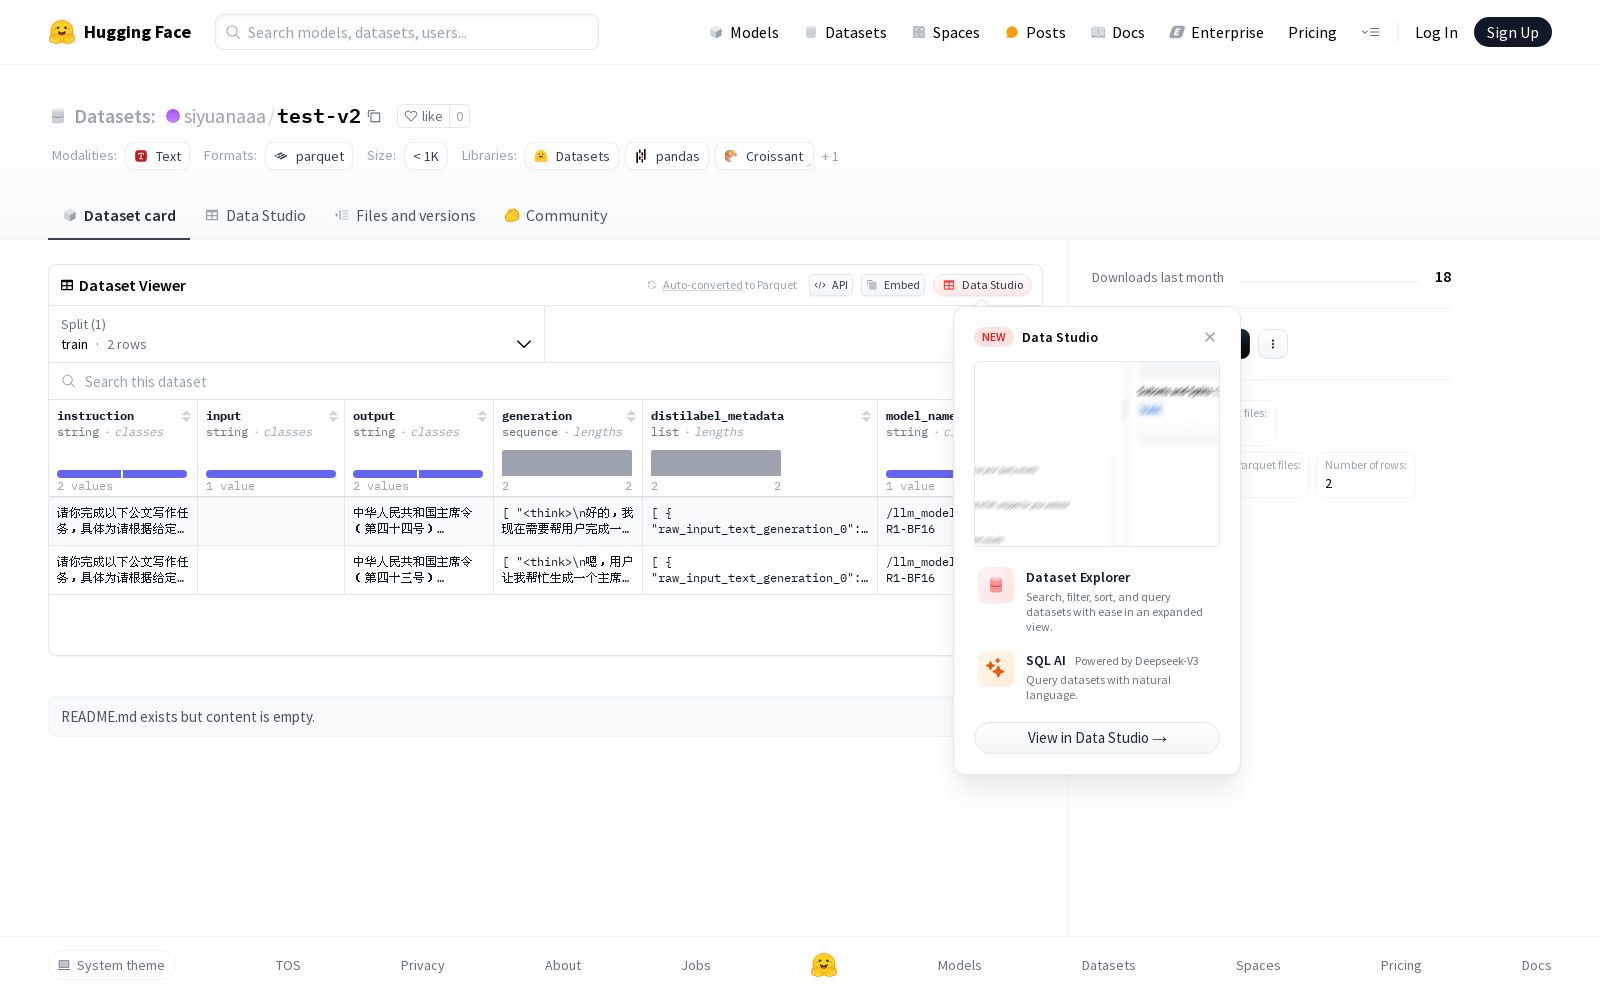Like the test-v2 dataset
Viewport: 1600px width, 1000px height.
point(423,116)
